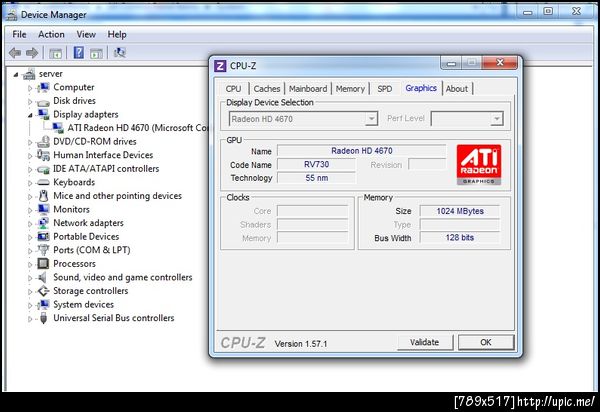Image resolution: width=600 pixels, height=412 pixels.
Task: Collapse the Display adapters tree node
Action: pos(30,115)
